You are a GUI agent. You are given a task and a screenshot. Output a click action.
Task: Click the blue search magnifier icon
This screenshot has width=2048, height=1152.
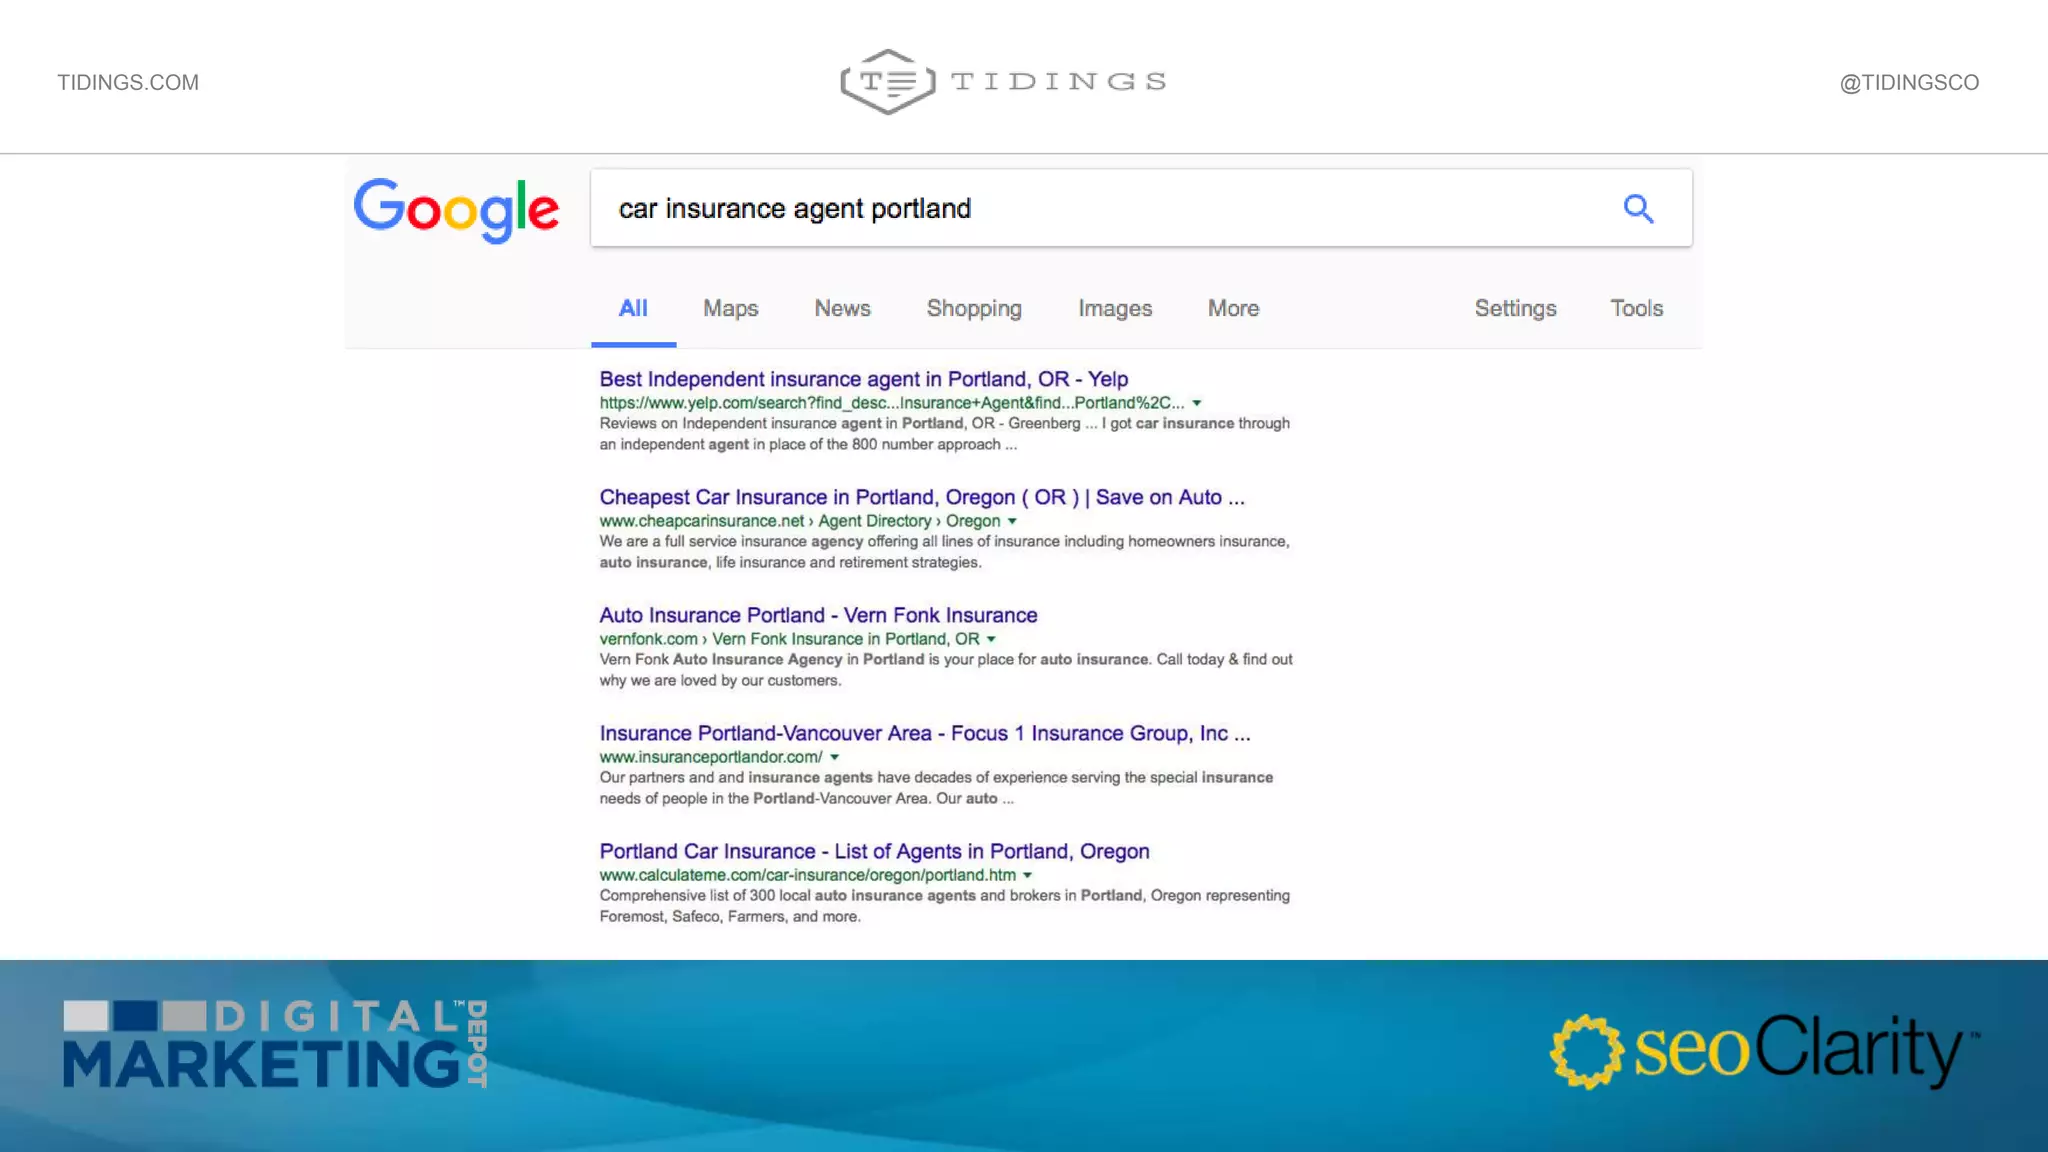tap(1637, 208)
